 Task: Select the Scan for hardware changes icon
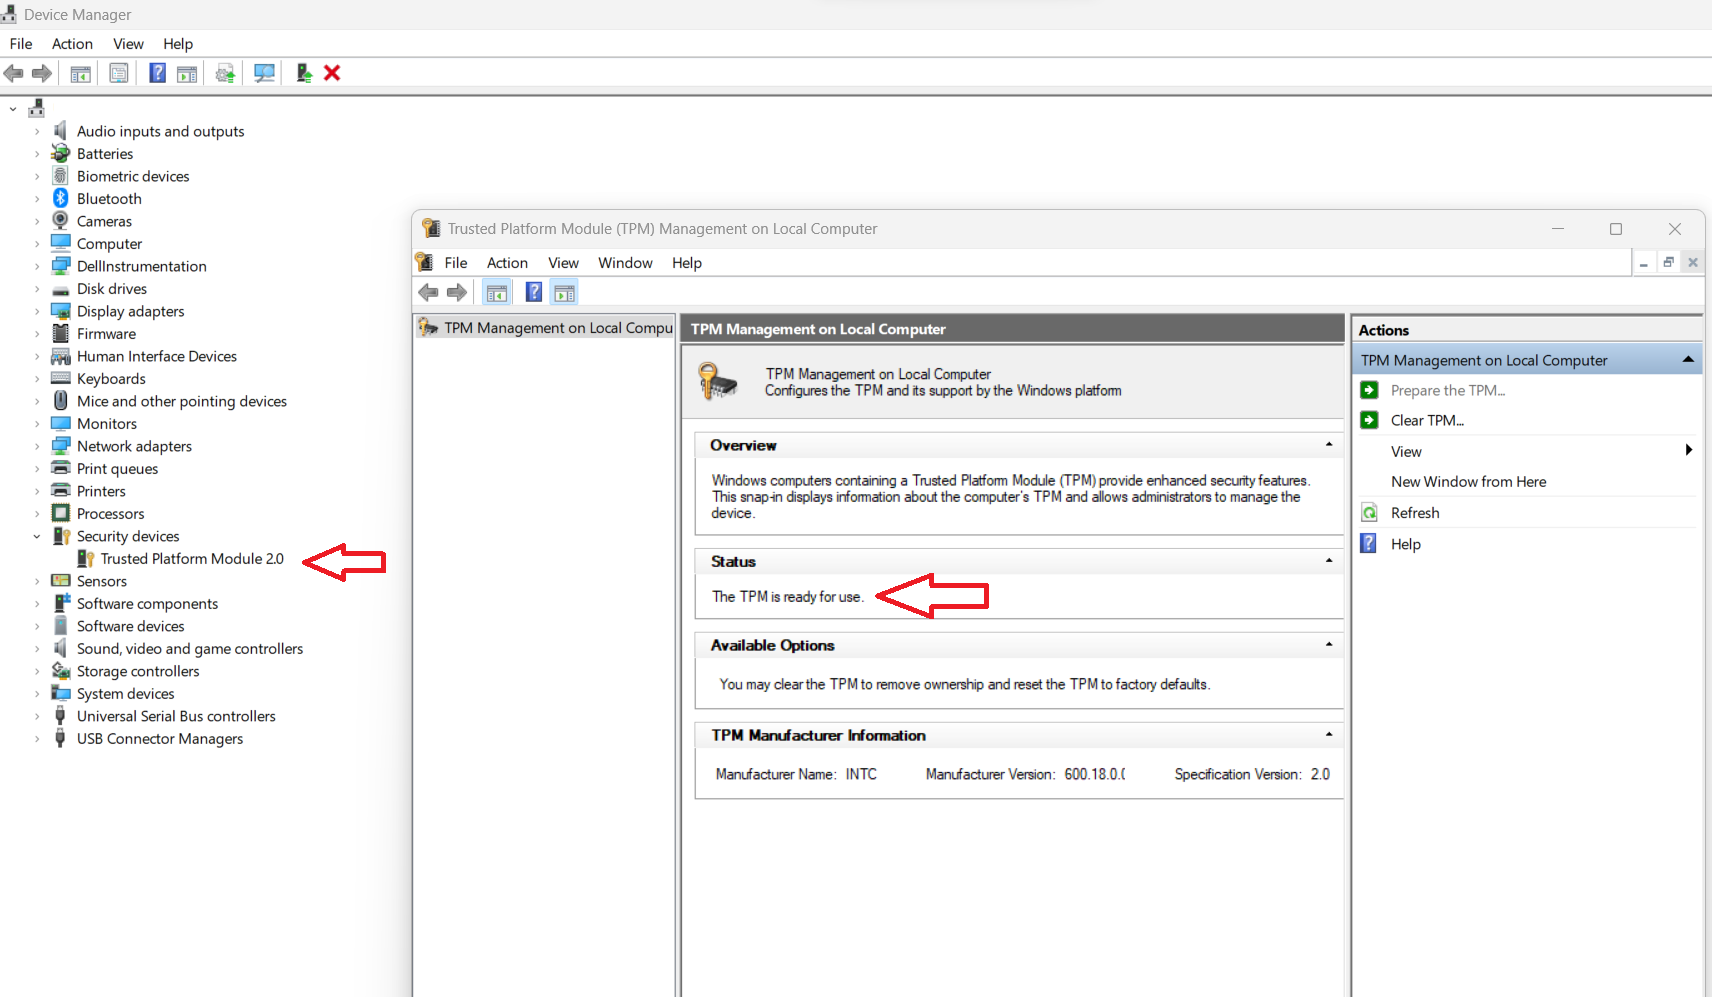[x=264, y=72]
